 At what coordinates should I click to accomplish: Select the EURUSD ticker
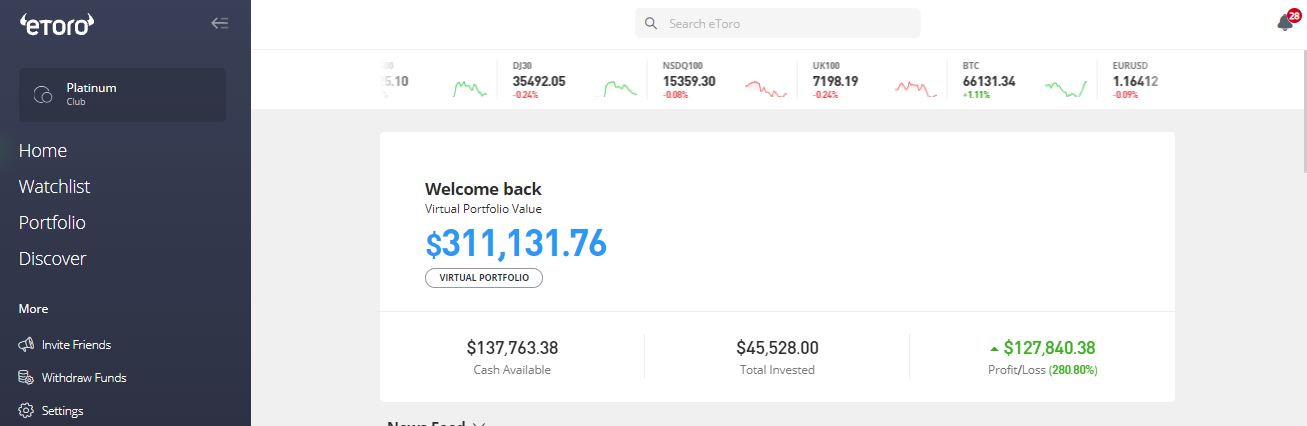(1135, 80)
